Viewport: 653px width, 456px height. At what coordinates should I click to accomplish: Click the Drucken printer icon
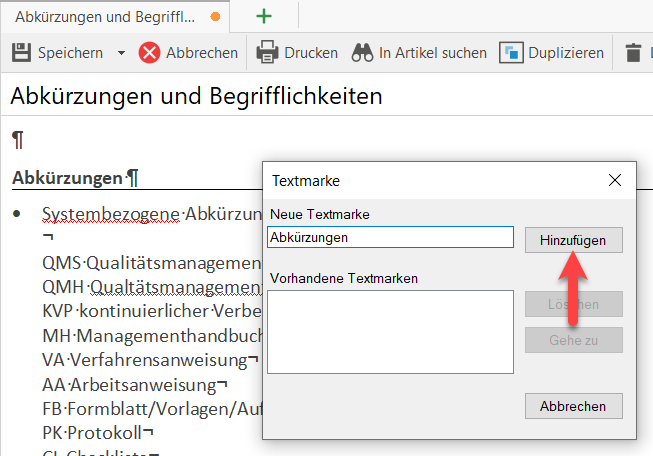[267, 53]
